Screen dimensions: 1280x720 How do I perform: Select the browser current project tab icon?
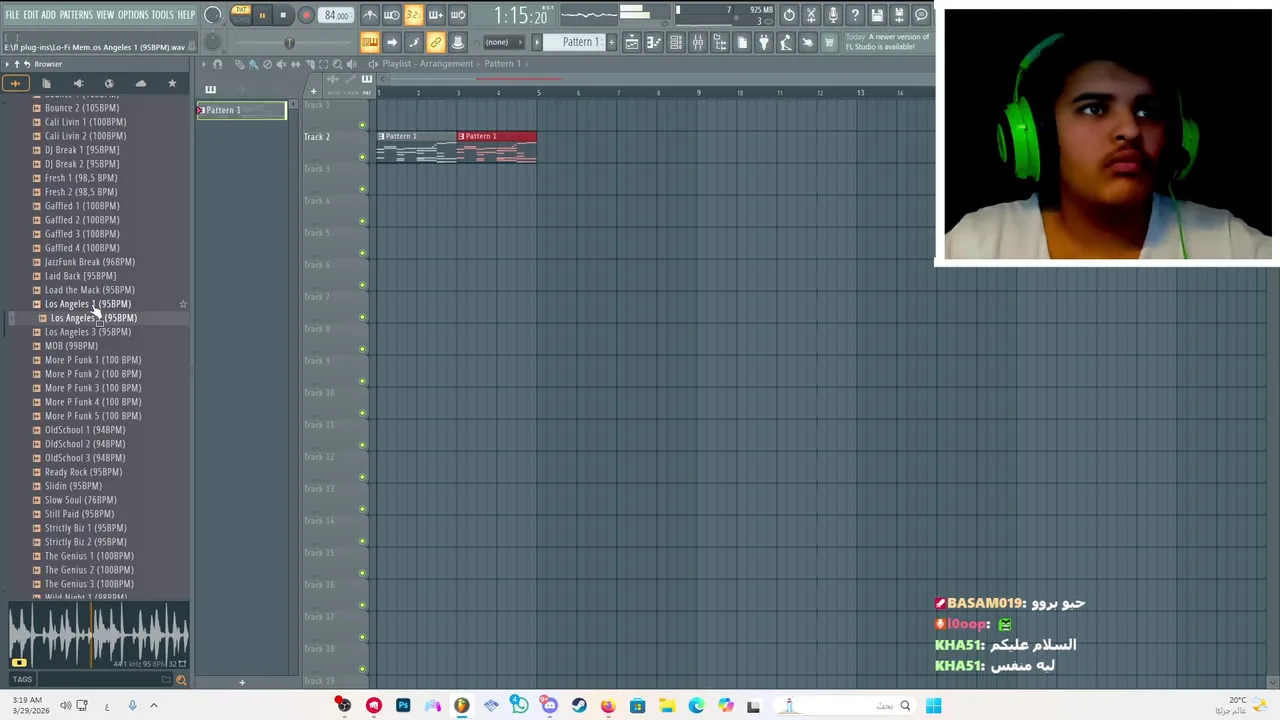(47, 84)
